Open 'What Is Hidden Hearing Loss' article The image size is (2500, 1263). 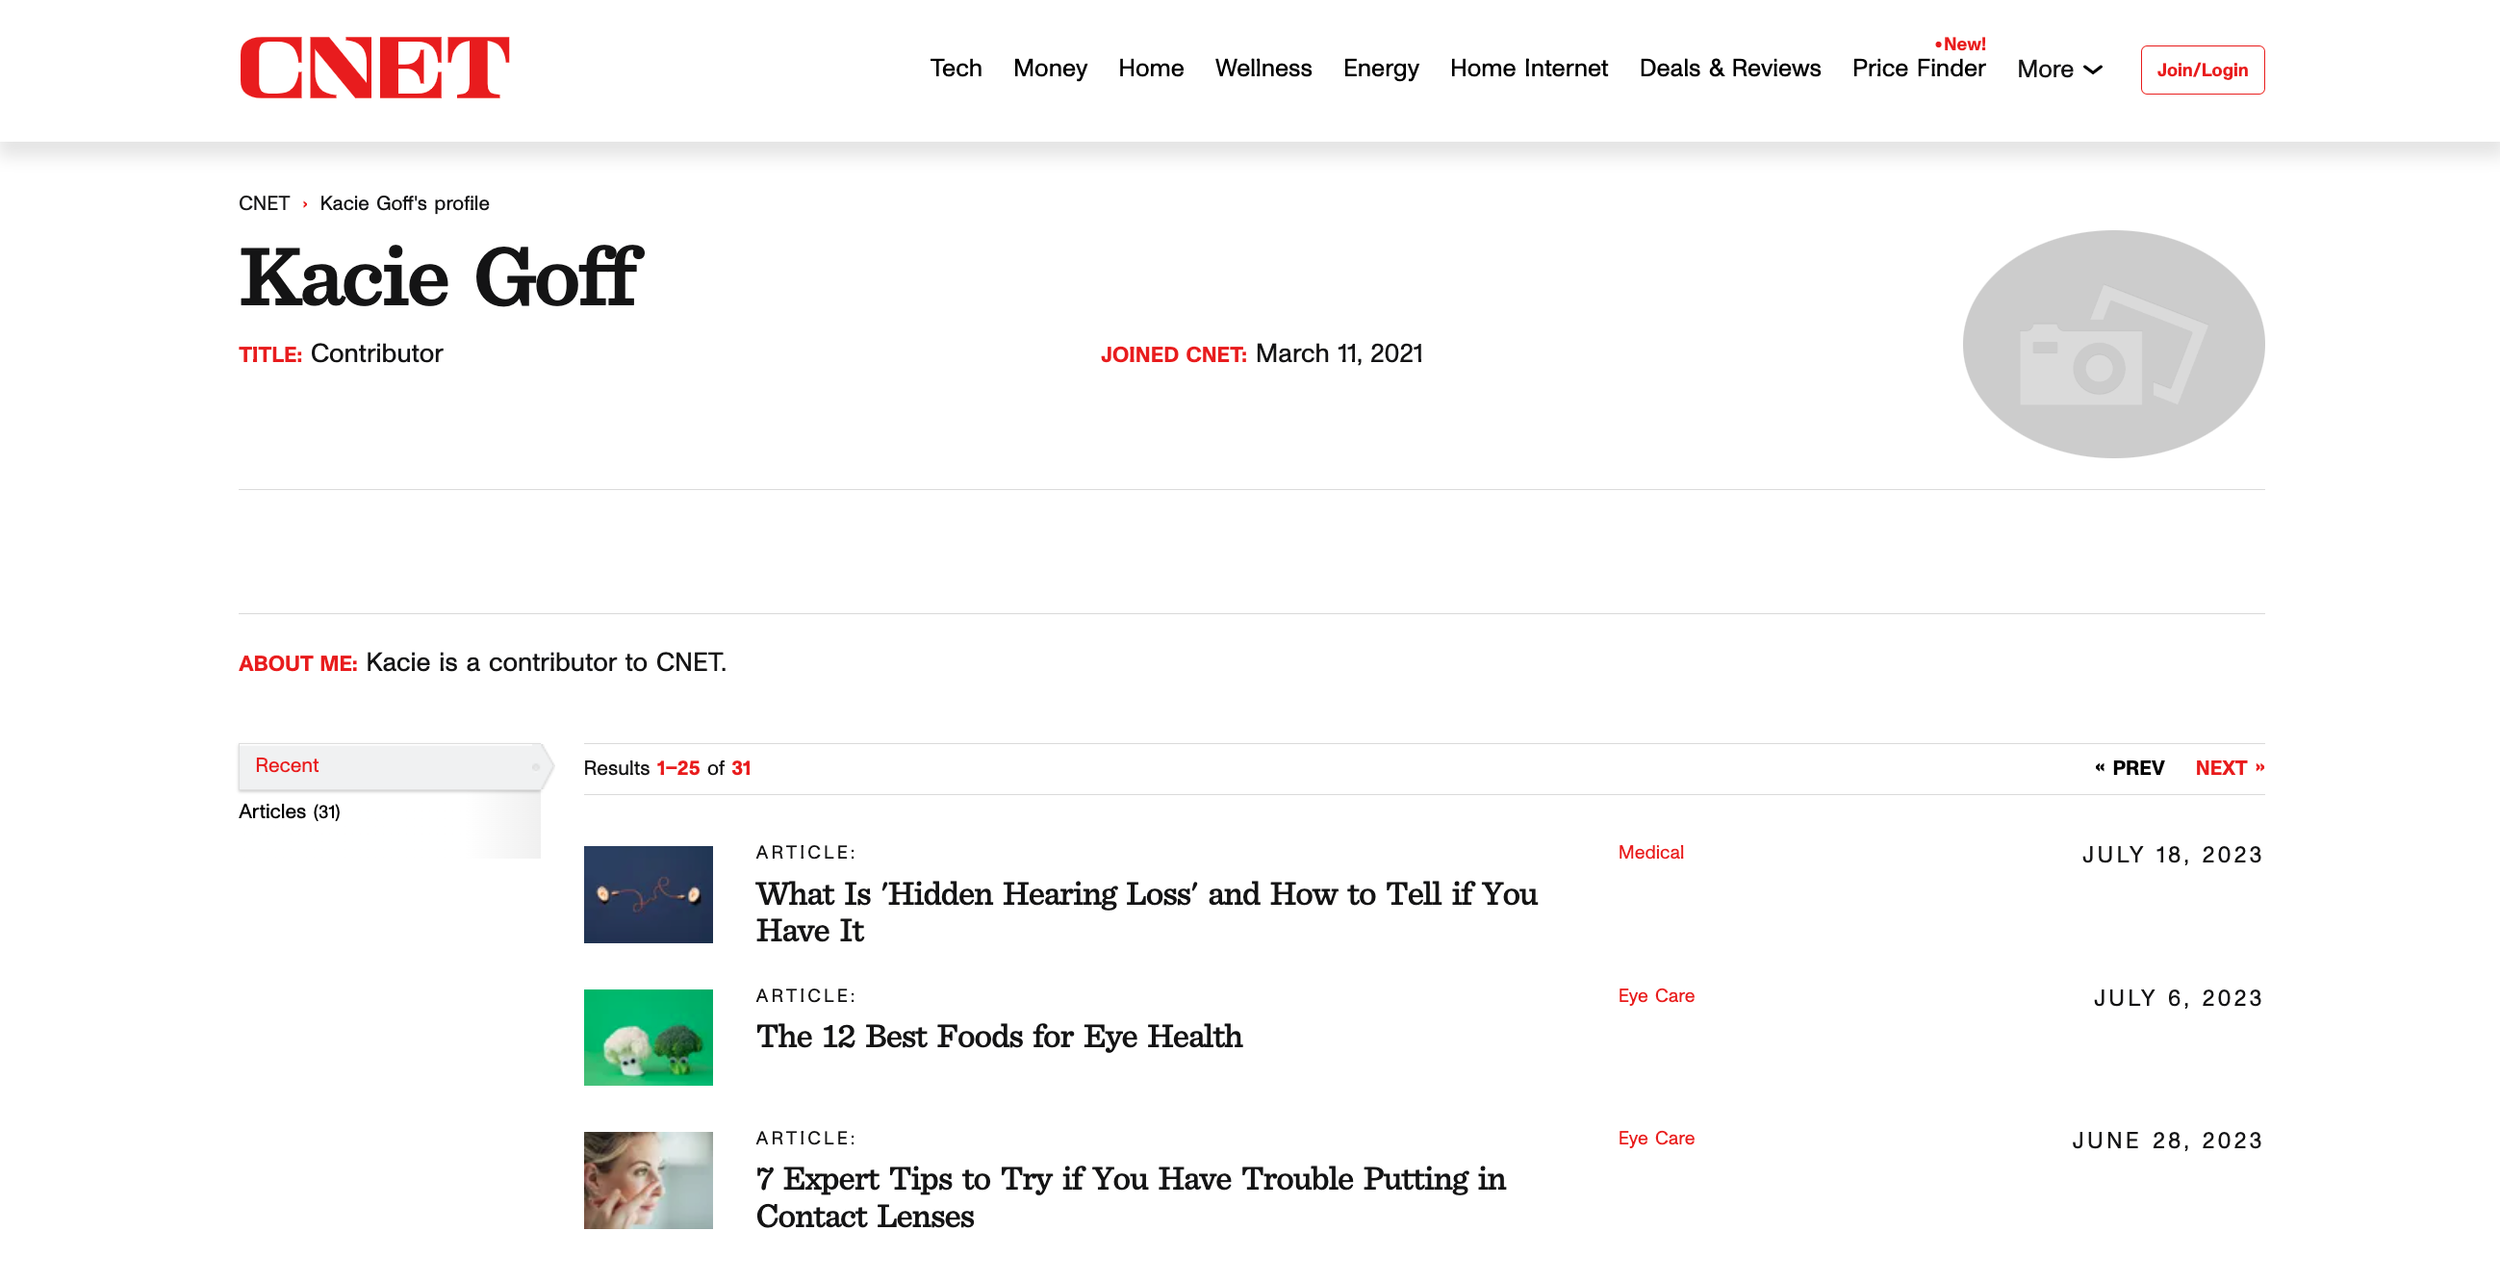click(x=1146, y=911)
